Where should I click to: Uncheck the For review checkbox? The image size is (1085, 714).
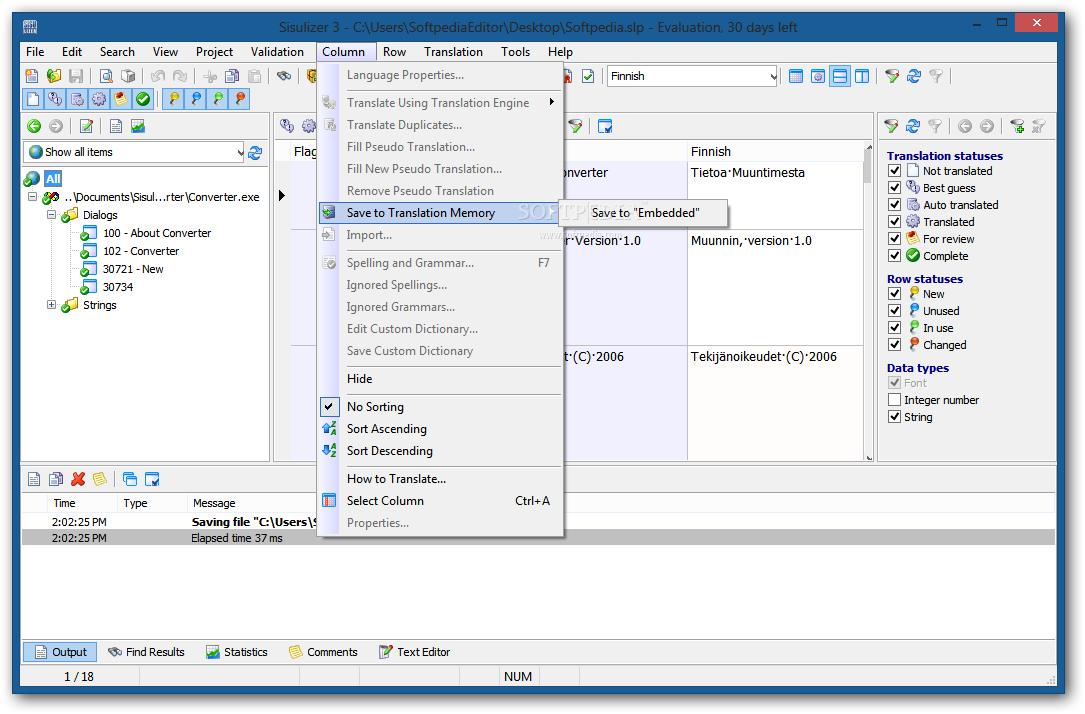pos(894,239)
